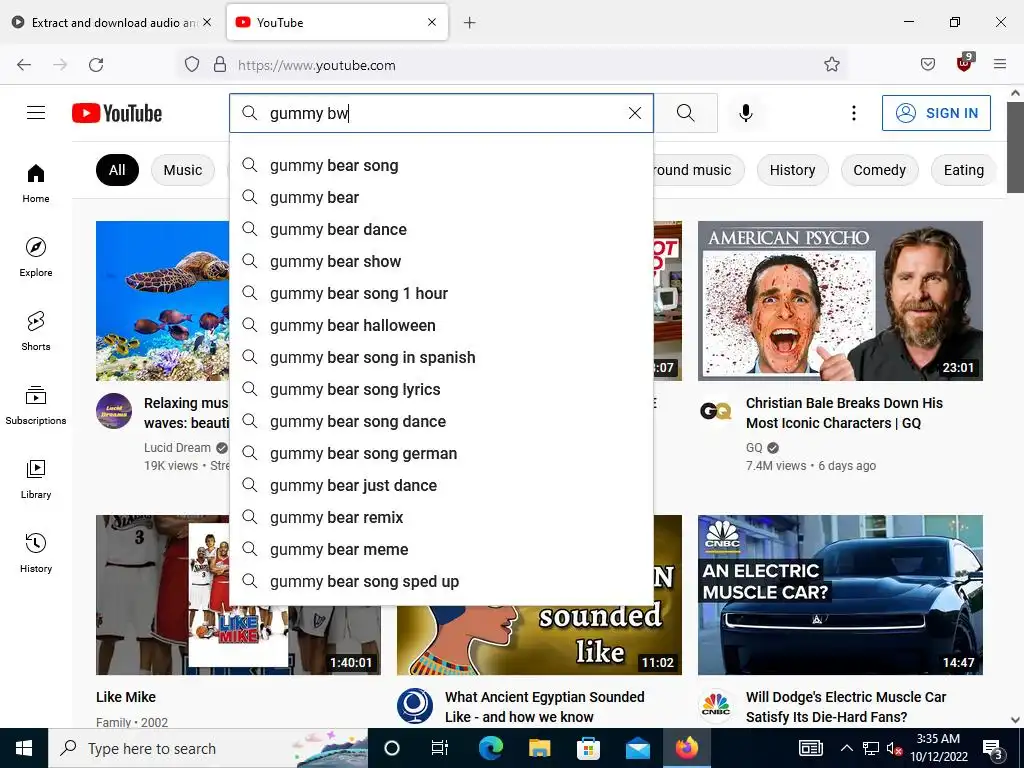Switch to 'Extract and download audio' tab
The width and height of the screenshot is (1024, 768).
(114, 22)
